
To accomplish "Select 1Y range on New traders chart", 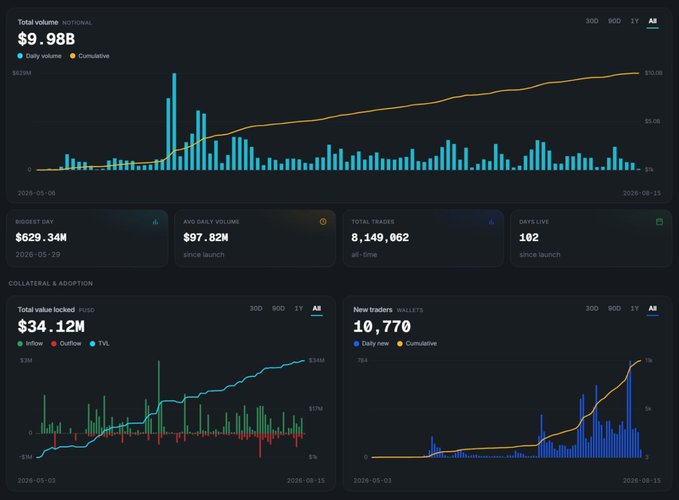I will tap(634, 308).
